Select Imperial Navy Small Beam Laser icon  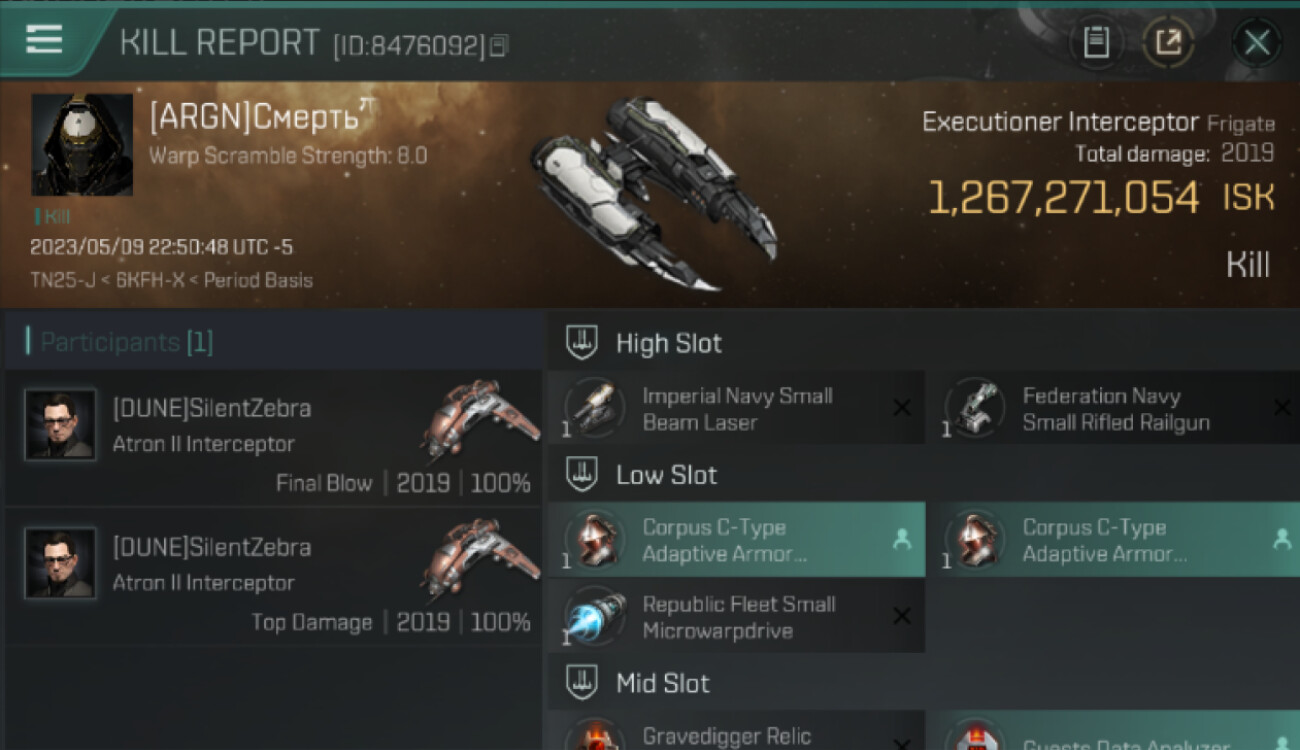(x=595, y=407)
